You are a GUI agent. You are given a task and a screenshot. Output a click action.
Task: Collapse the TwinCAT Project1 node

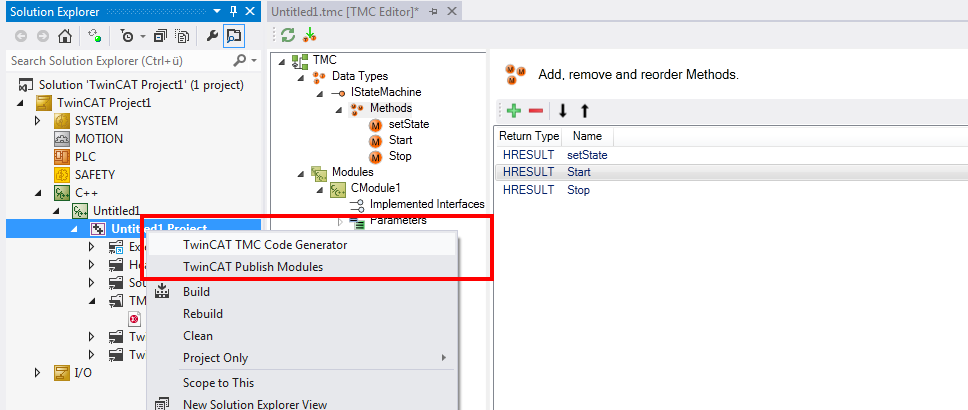(x=22, y=103)
